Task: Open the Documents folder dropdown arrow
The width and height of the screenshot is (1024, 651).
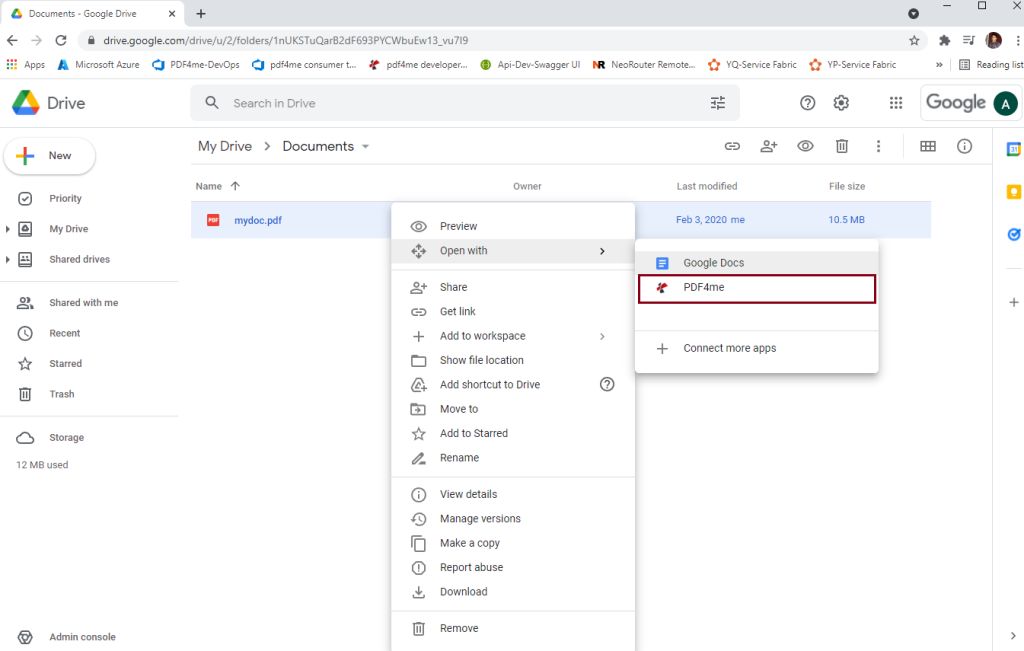Action: [366, 146]
